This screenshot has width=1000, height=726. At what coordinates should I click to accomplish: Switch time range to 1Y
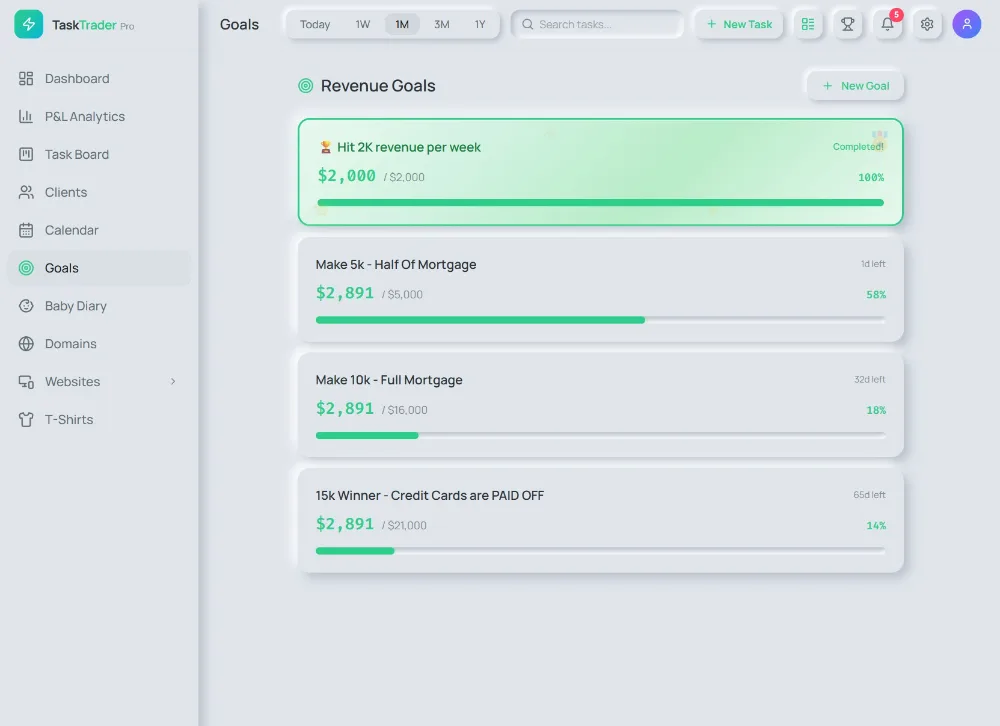[x=480, y=24]
